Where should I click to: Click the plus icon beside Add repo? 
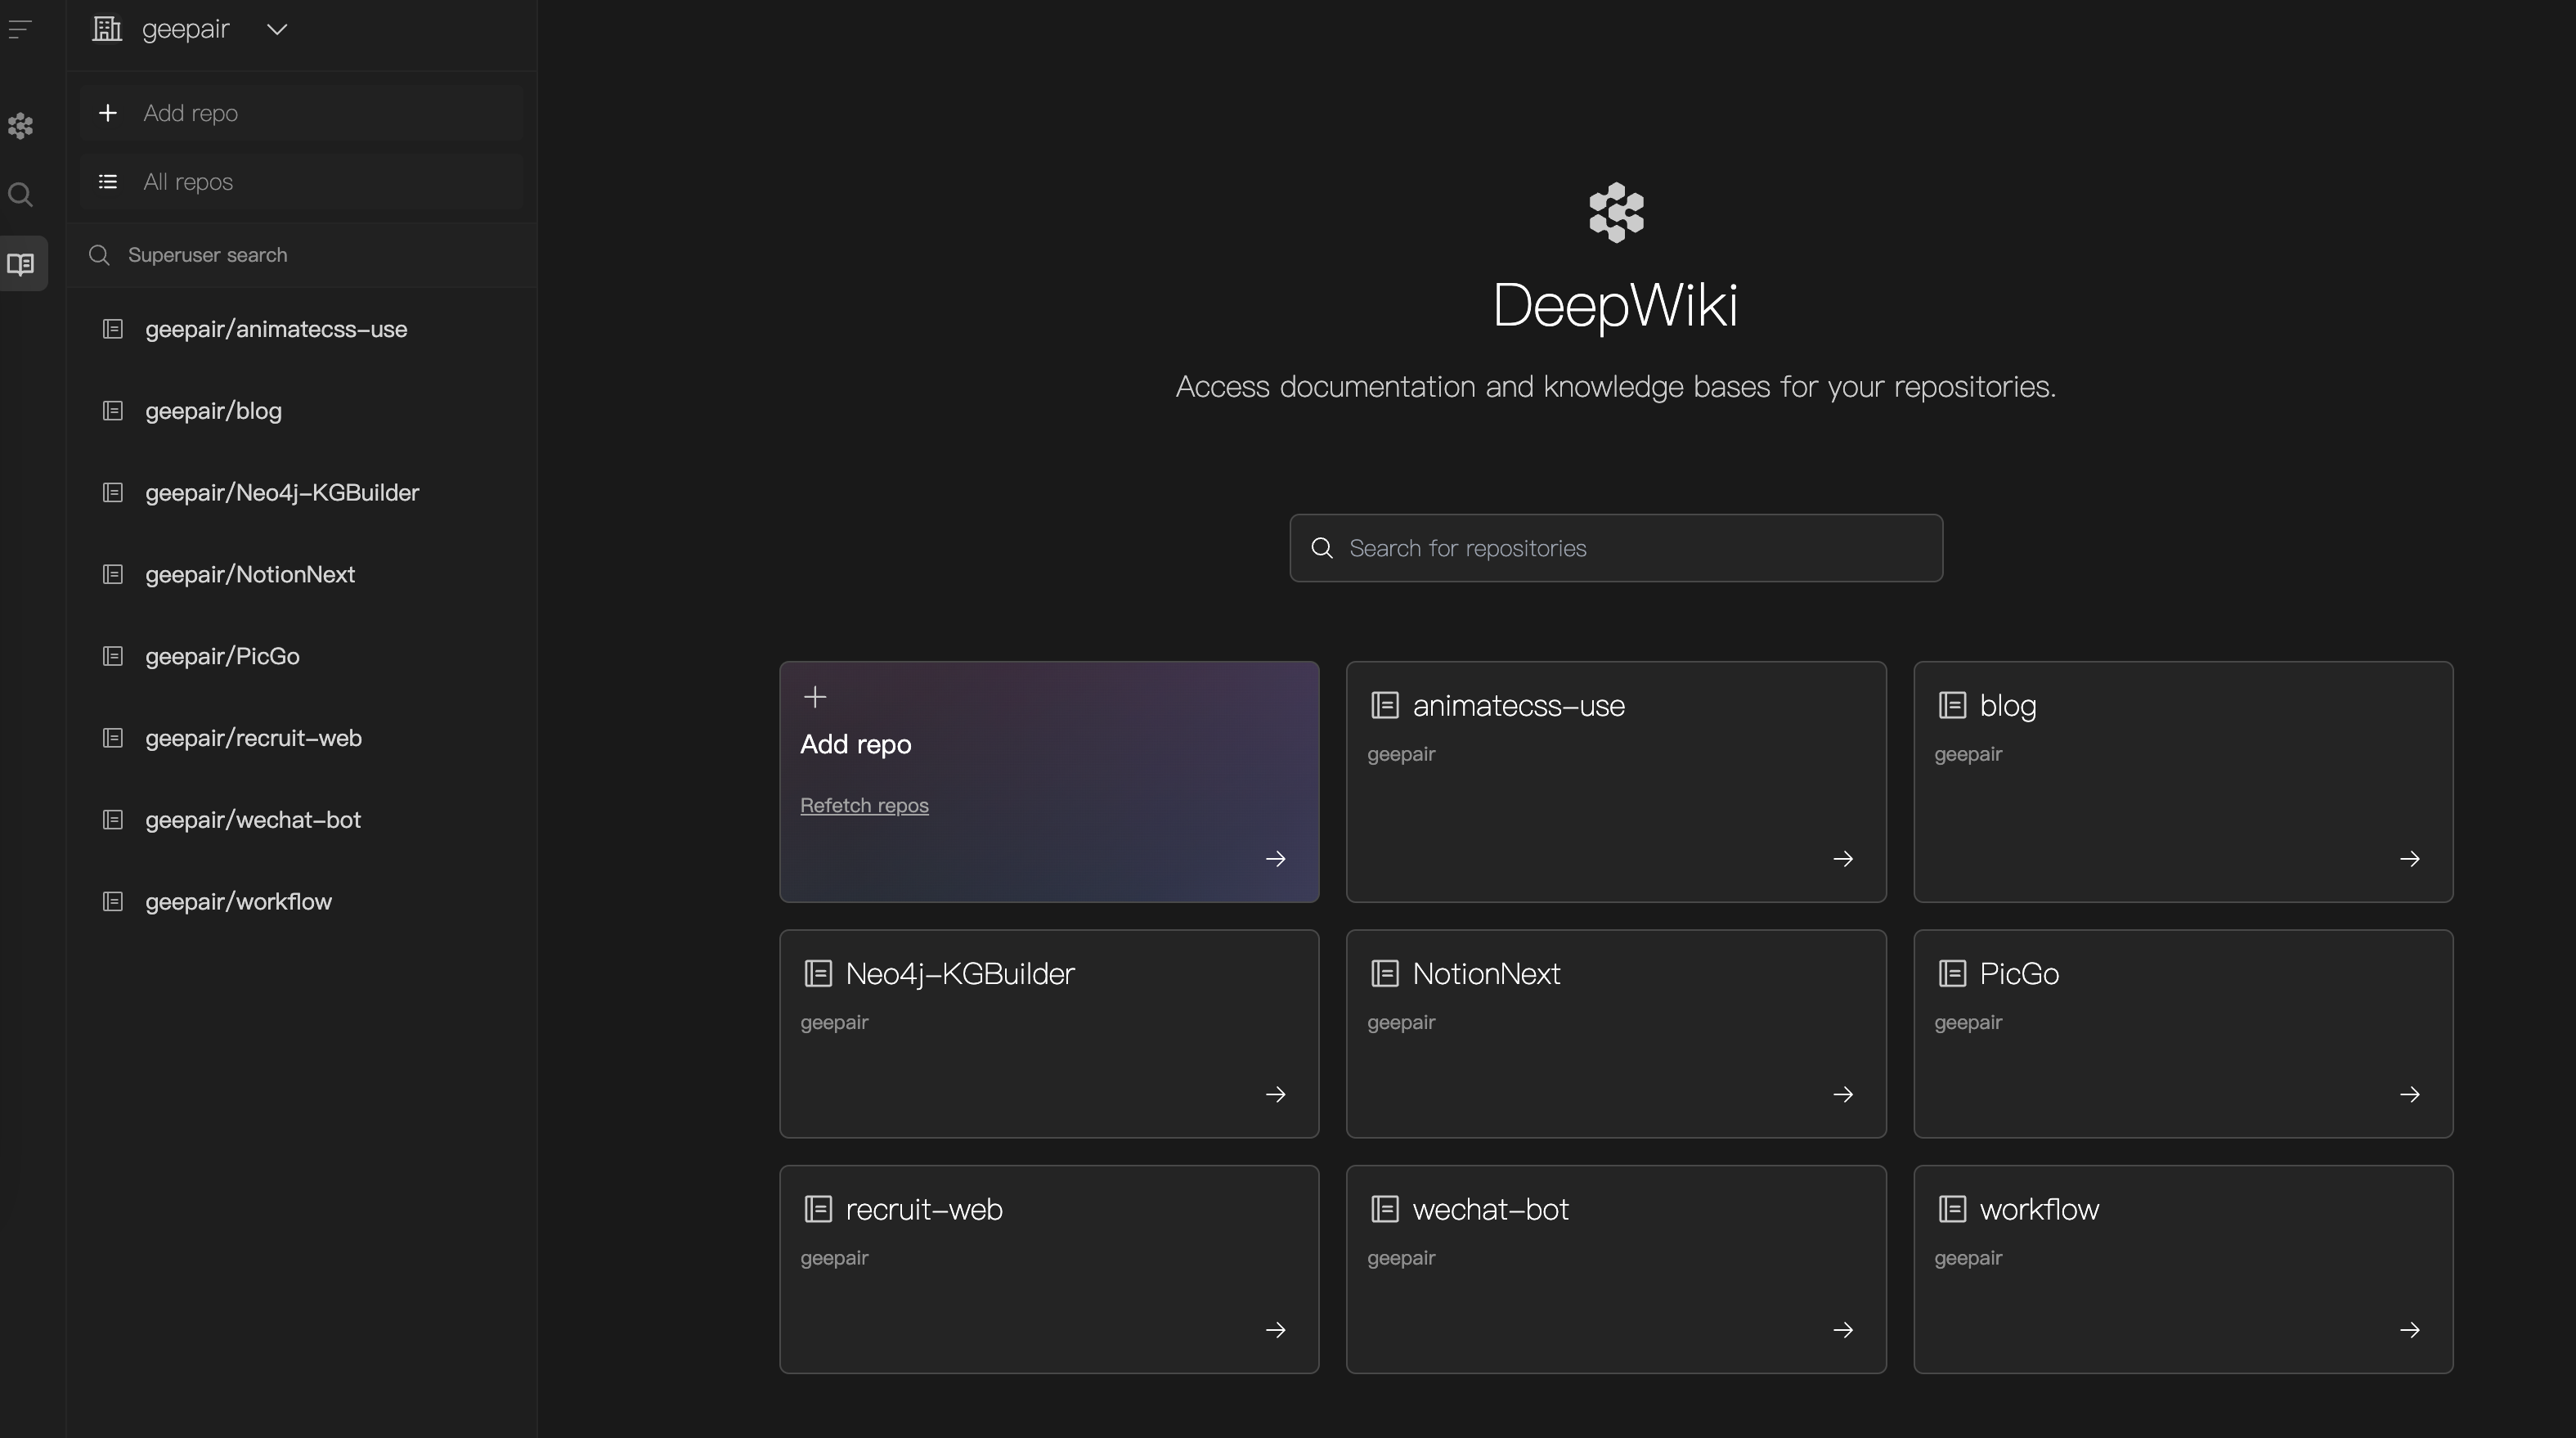[108, 113]
